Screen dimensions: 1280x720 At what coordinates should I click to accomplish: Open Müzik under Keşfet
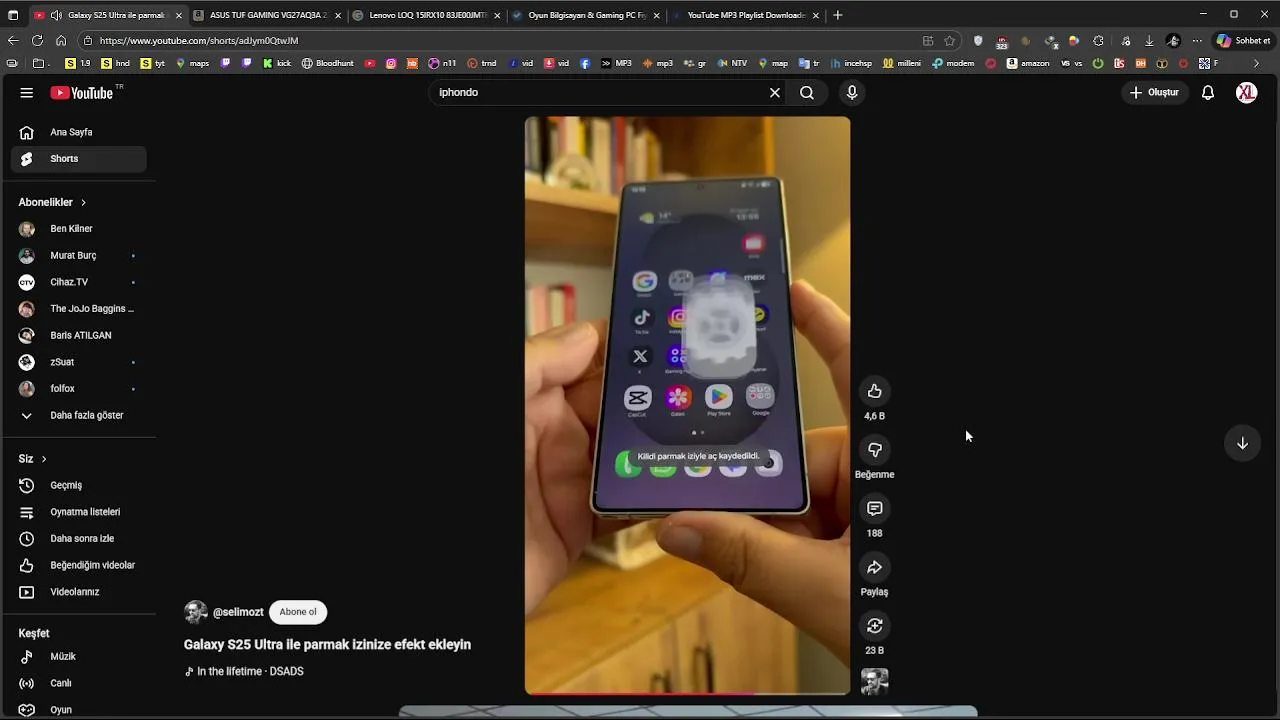point(79,657)
